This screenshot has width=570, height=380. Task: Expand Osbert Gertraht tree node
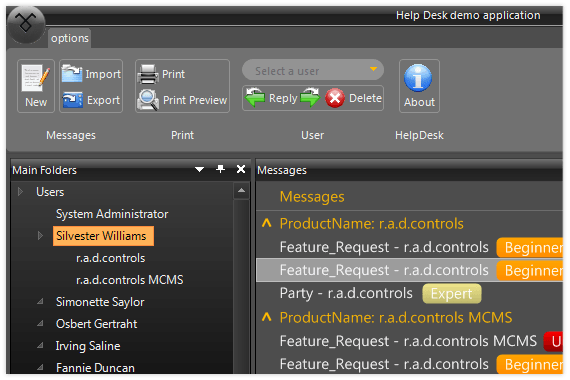[40, 323]
